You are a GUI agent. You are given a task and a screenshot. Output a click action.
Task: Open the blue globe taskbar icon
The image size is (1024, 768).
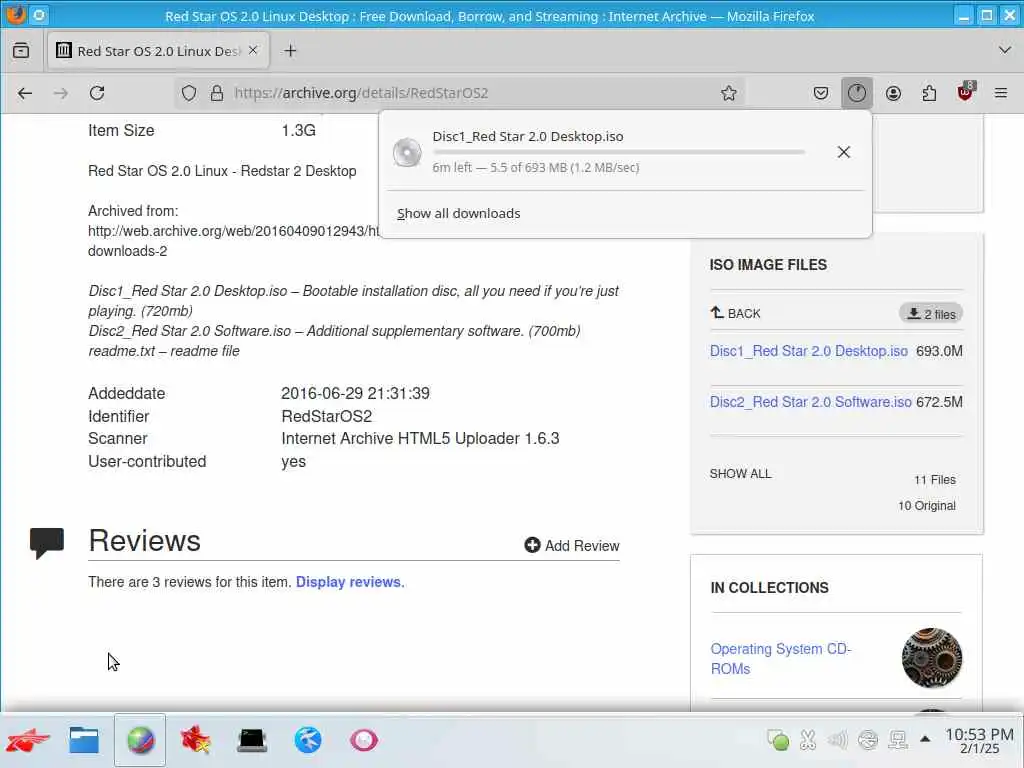tap(308, 741)
